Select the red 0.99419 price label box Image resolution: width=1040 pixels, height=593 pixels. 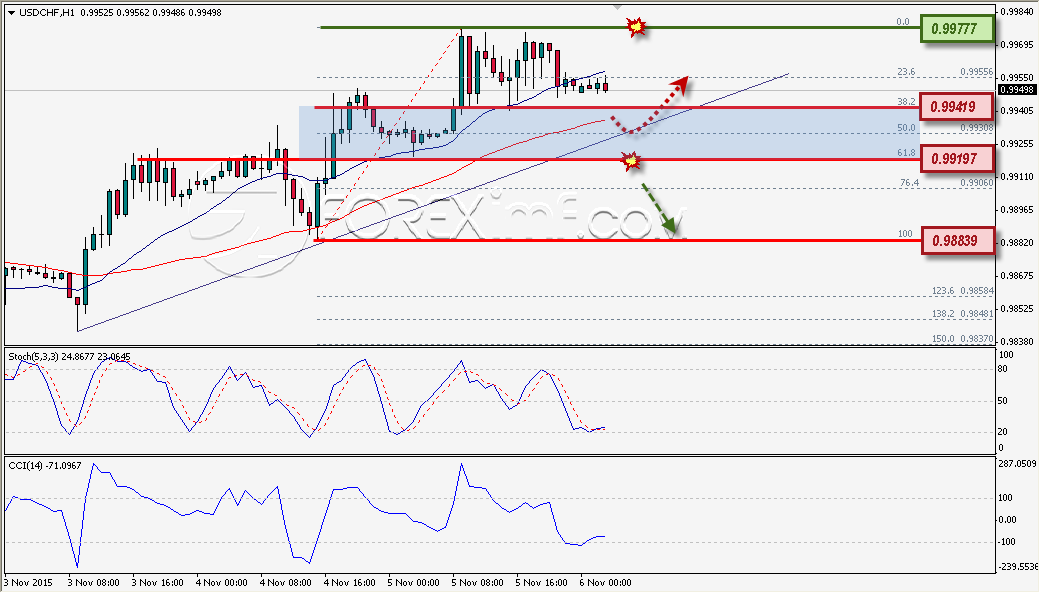pos(957,107)
